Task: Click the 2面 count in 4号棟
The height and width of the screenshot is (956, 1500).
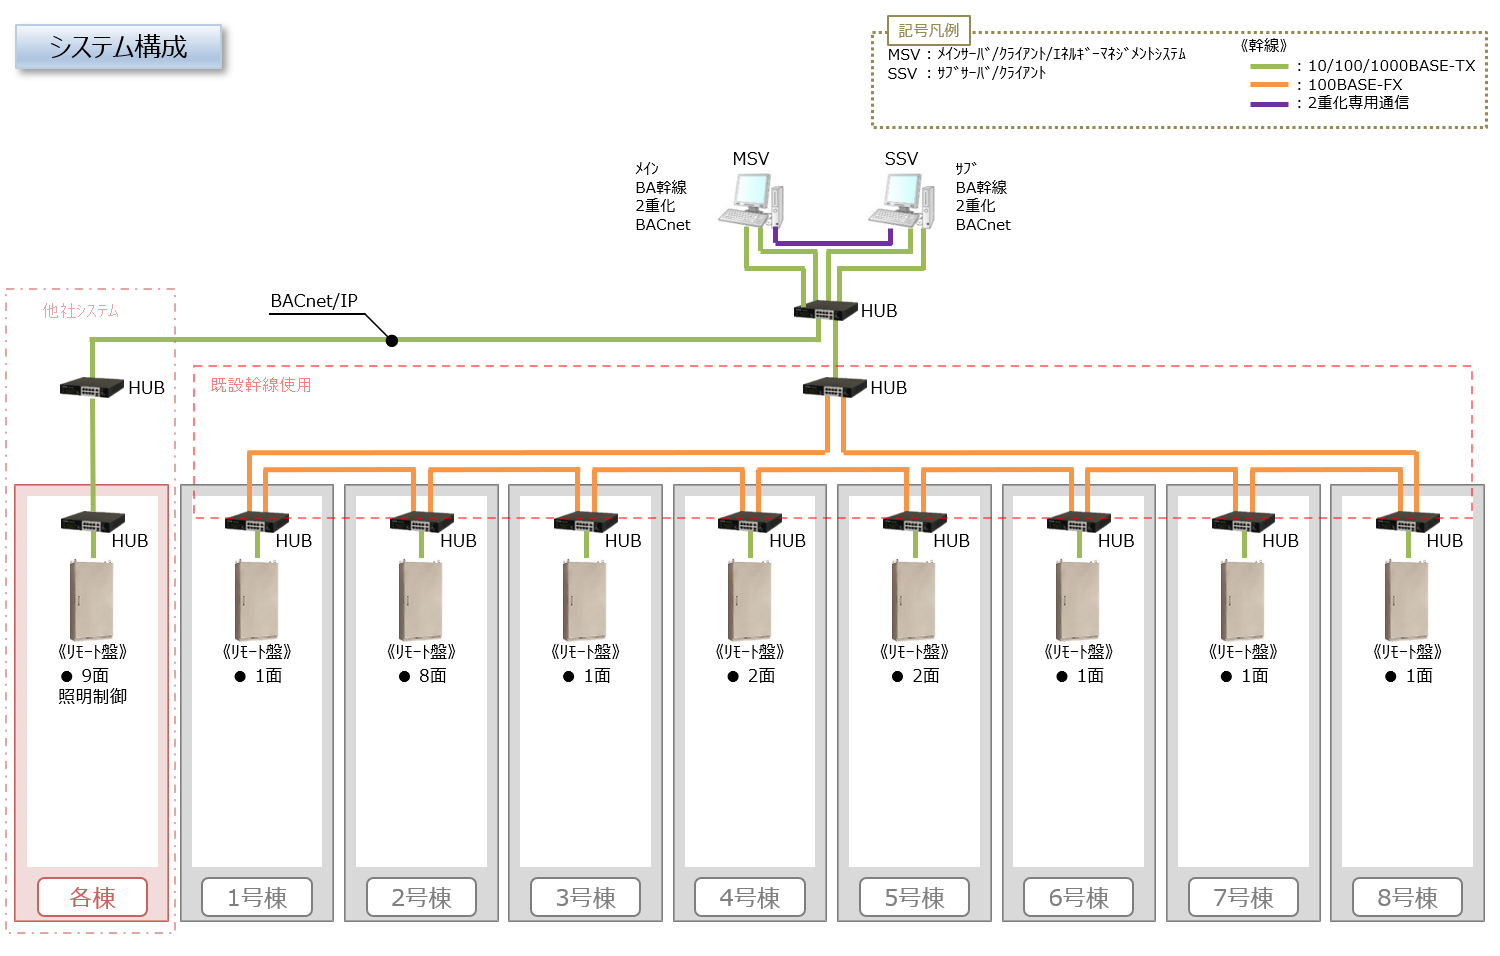Action: [x=761, y=676]
